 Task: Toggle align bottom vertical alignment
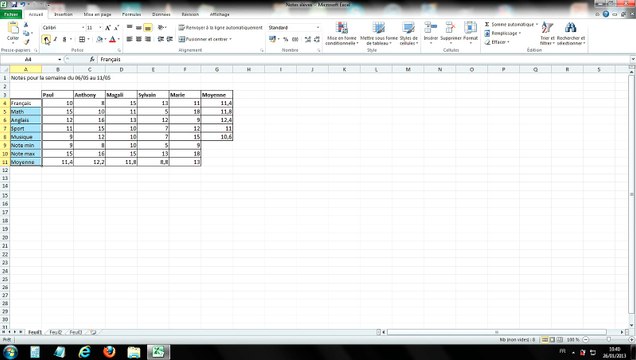[x=148, y=28]
